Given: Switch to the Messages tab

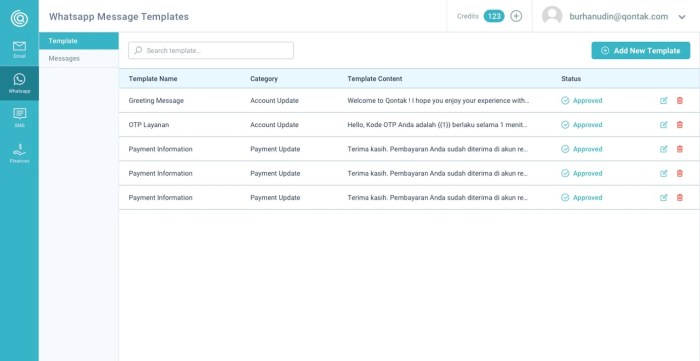Looking at the screenshot, I should [x=64, y=58].
